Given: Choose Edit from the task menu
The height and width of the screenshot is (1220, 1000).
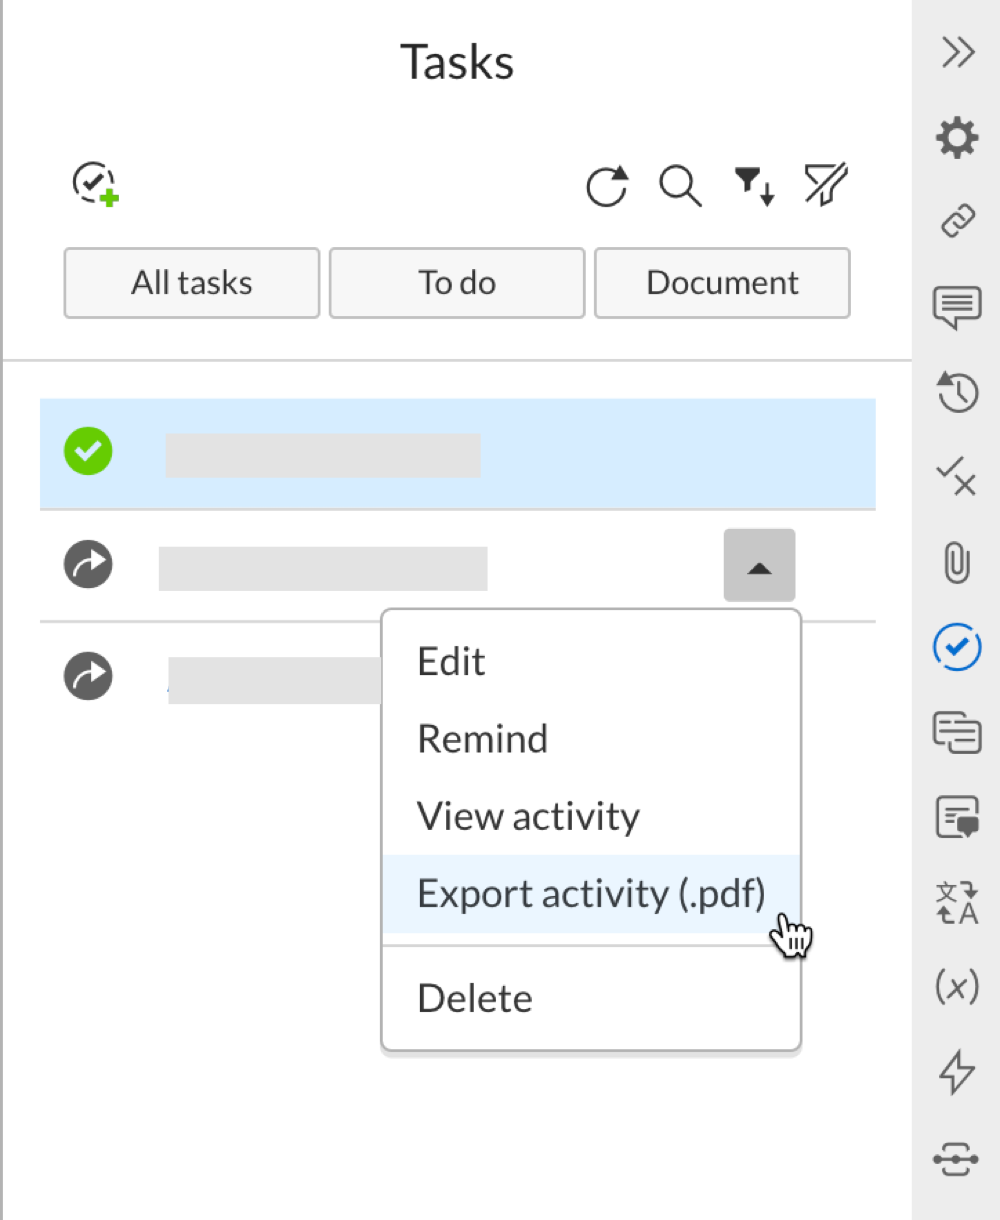Looking at the screenshot, I should (x=591, y=662).
